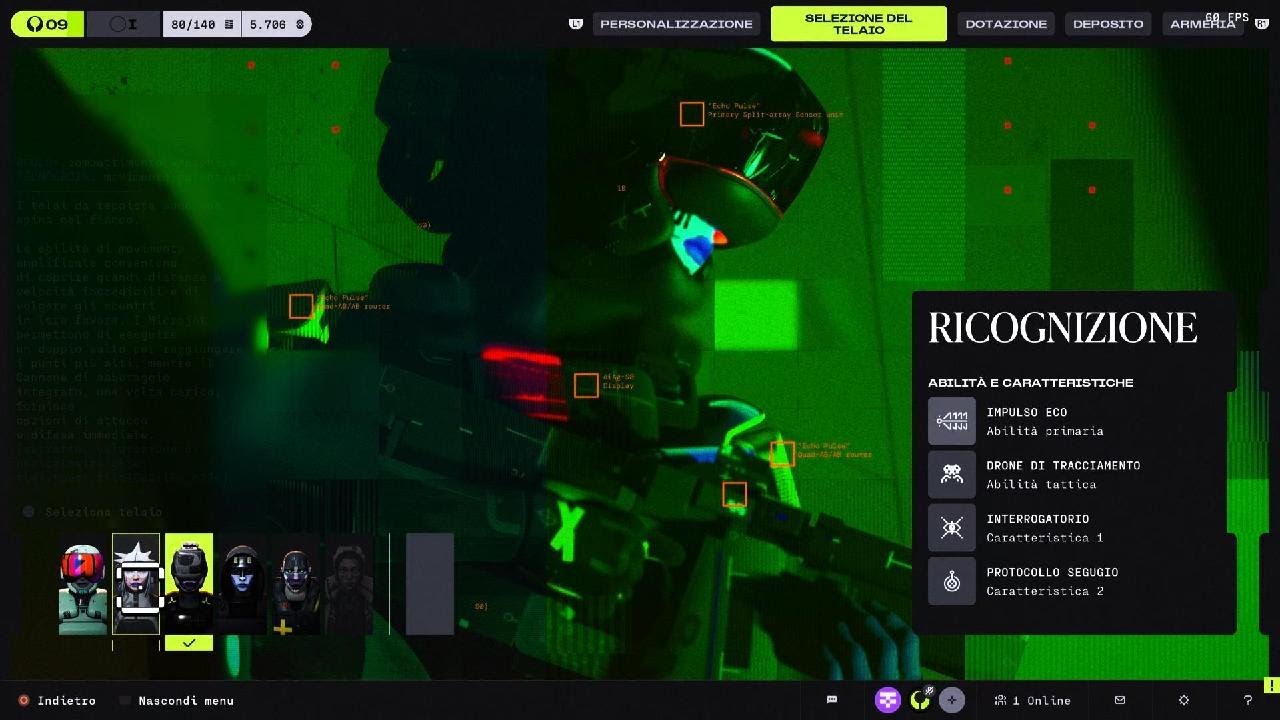Click the left bumper tab icon

576,24
